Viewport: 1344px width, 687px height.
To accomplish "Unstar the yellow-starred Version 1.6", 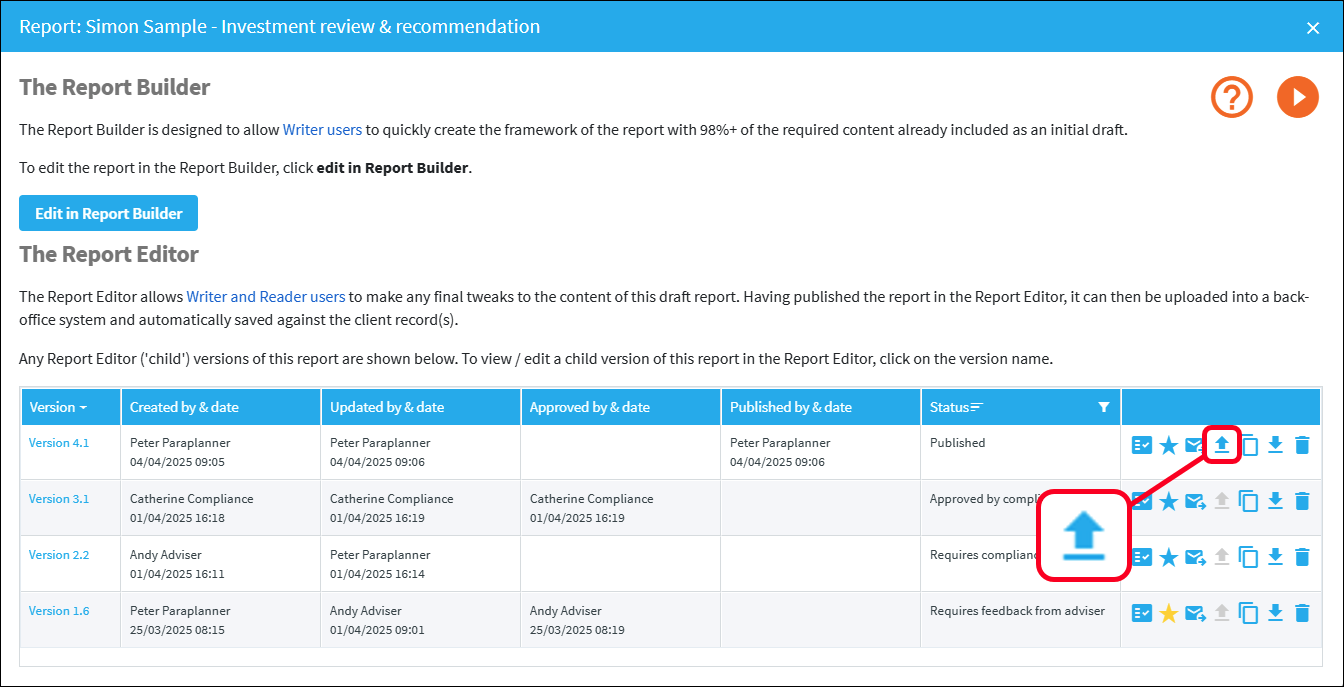I will [1168, 613].
